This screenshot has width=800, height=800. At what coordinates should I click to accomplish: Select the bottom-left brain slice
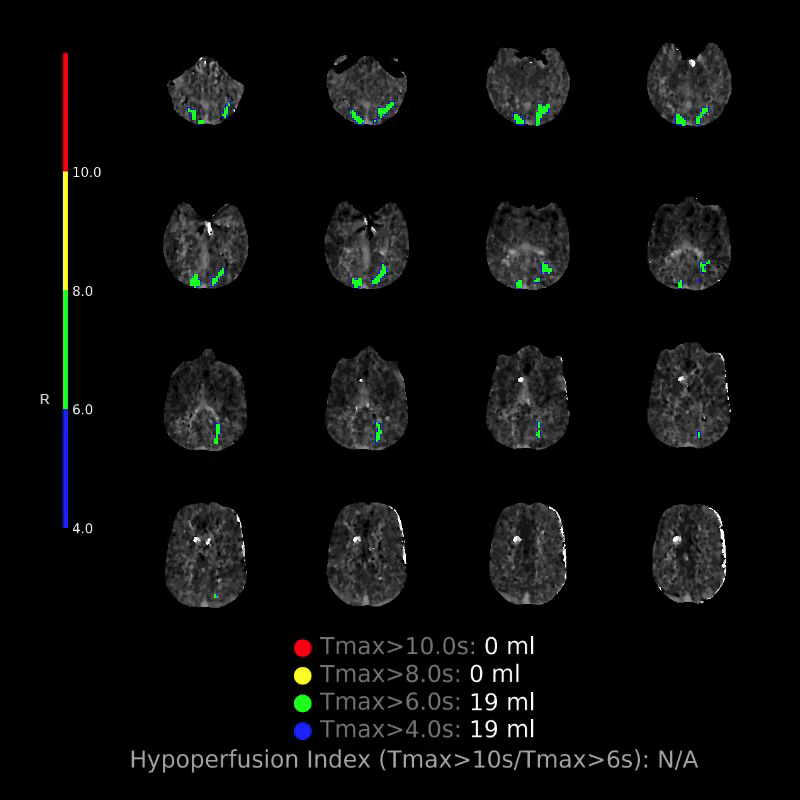(205, 555)
